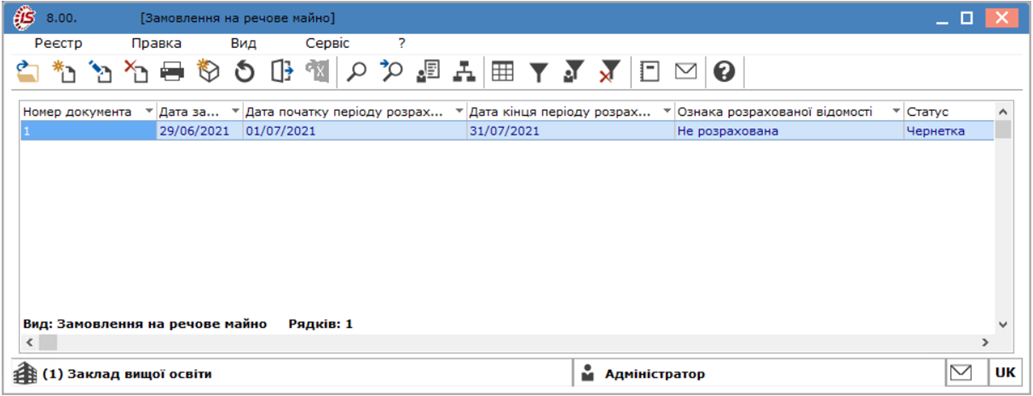This screenshot has width=1033, height=396.
Task: Click the vertical scrollbar up arrow
Action: [x=1003, y=111]
